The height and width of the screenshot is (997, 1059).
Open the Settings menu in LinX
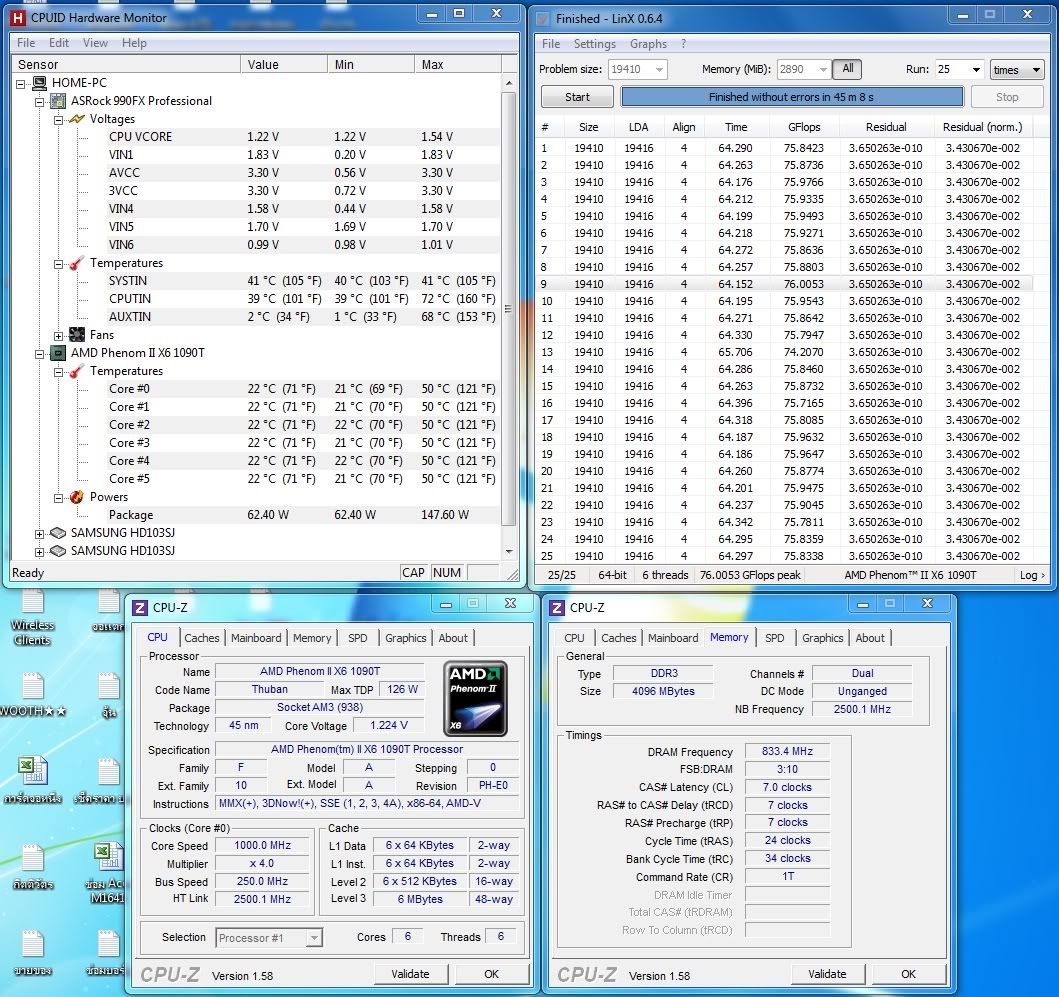pos(594,44)
